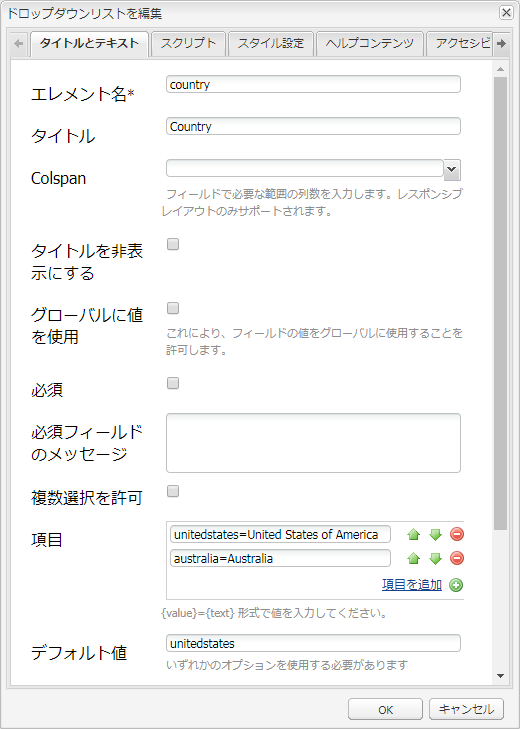Enable the グローバルに値を使用 checkbox

(x=173, y=308)
